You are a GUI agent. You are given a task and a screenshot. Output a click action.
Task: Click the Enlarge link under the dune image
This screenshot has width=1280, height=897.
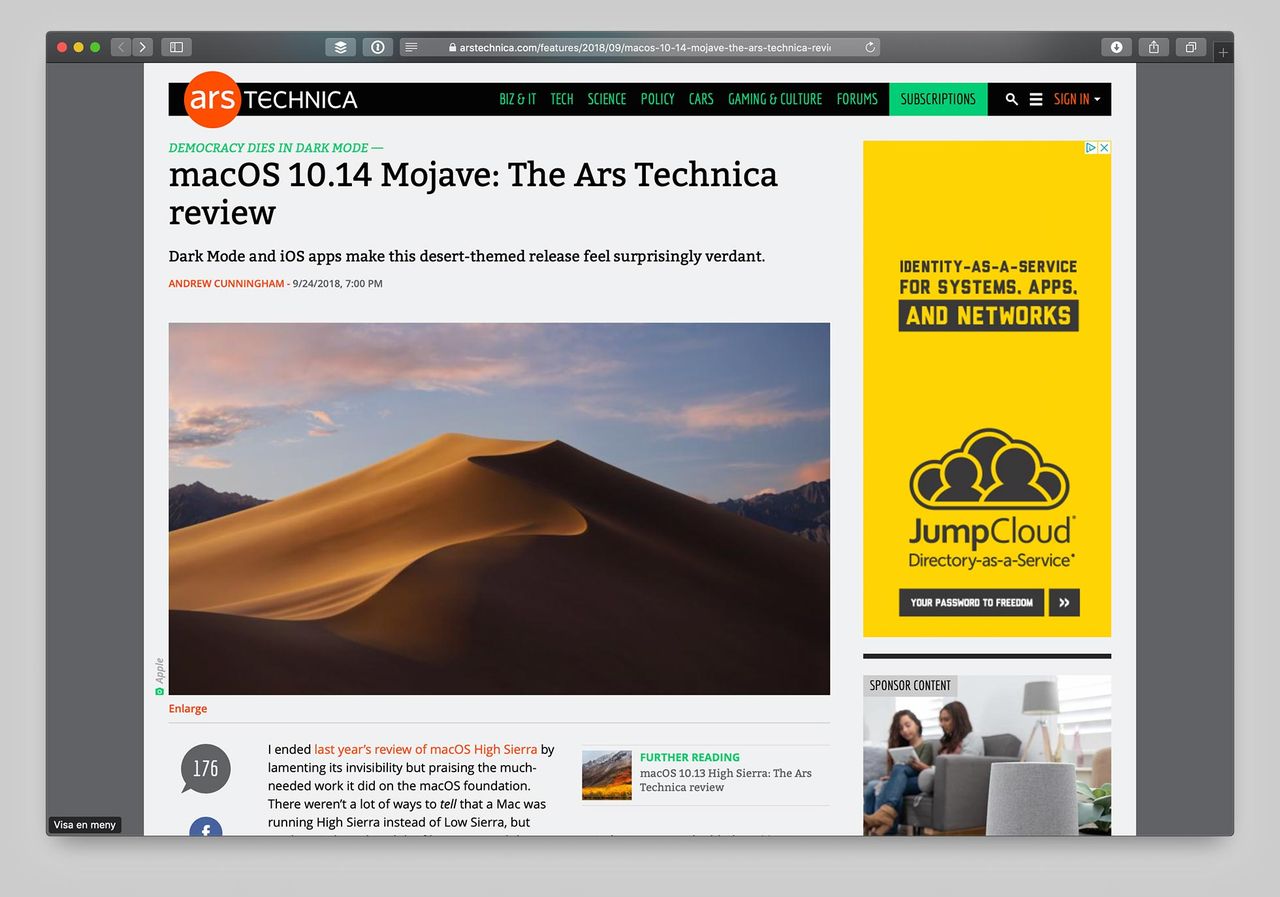187,708
